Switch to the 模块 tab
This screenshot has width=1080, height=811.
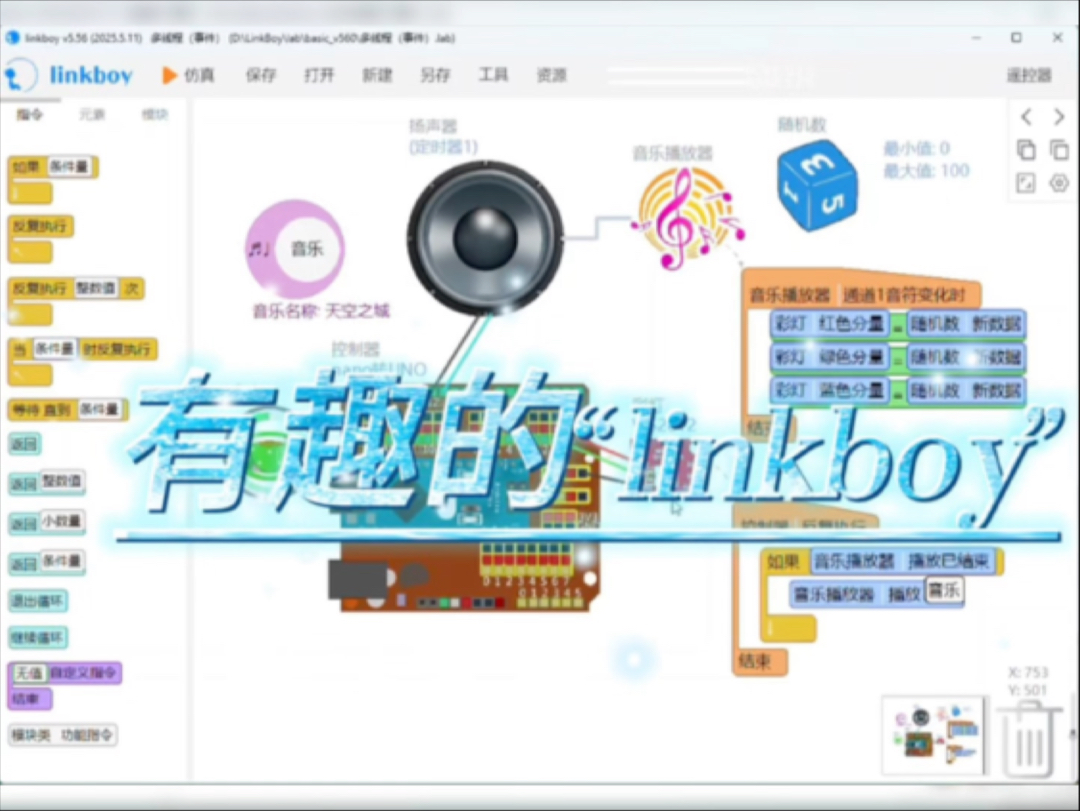[154, 114]
